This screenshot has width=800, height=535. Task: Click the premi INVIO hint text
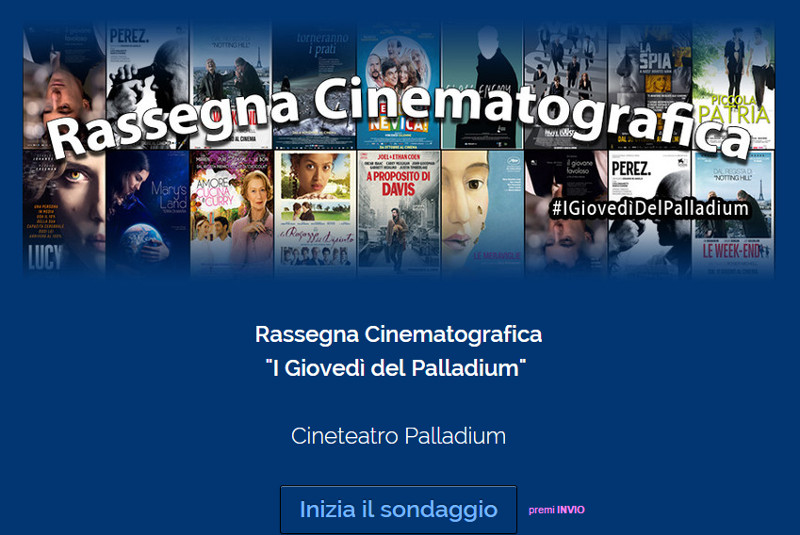pyautogui.click(x=557, y=510)
